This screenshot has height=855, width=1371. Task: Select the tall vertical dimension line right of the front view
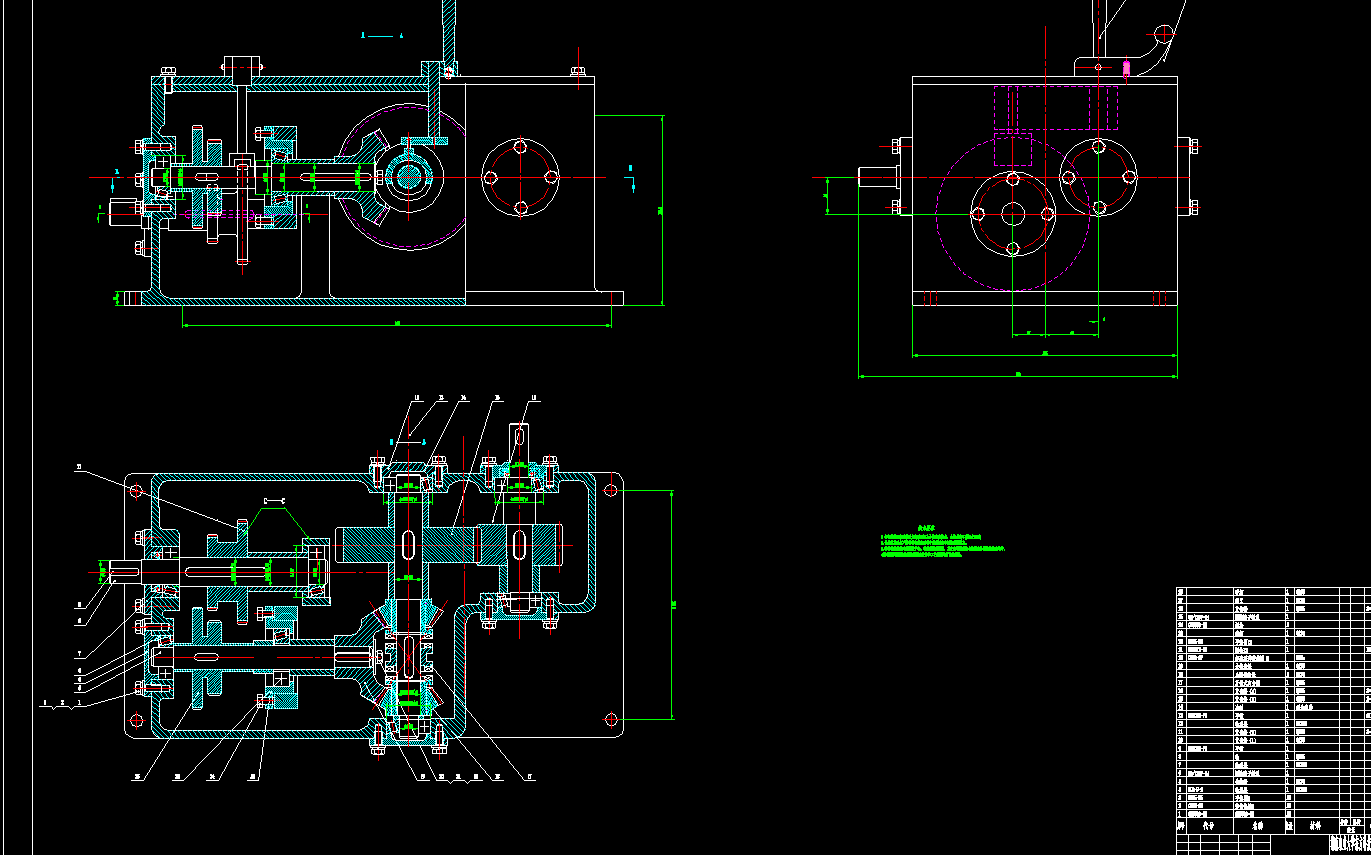[x=662, y=210]
